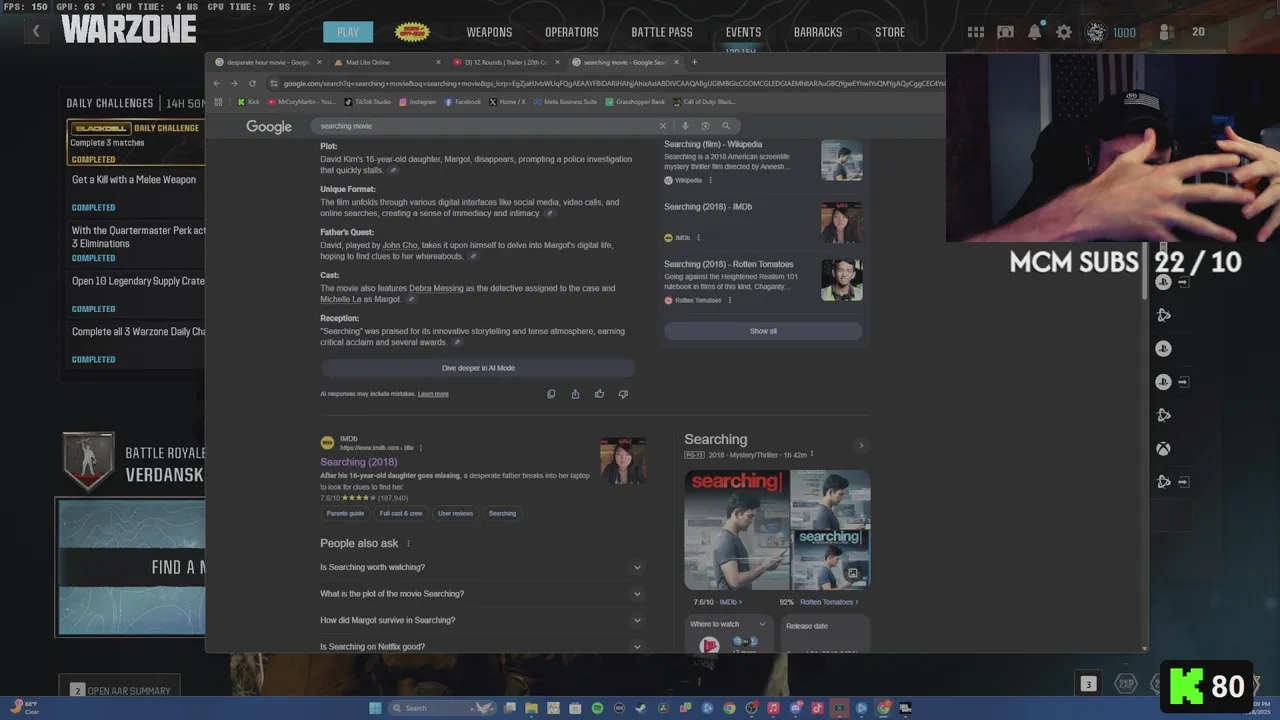The height and width of the screenshot is (720, 1280).
Task: Click the 'Parents guide' chip
Action: 345,513
